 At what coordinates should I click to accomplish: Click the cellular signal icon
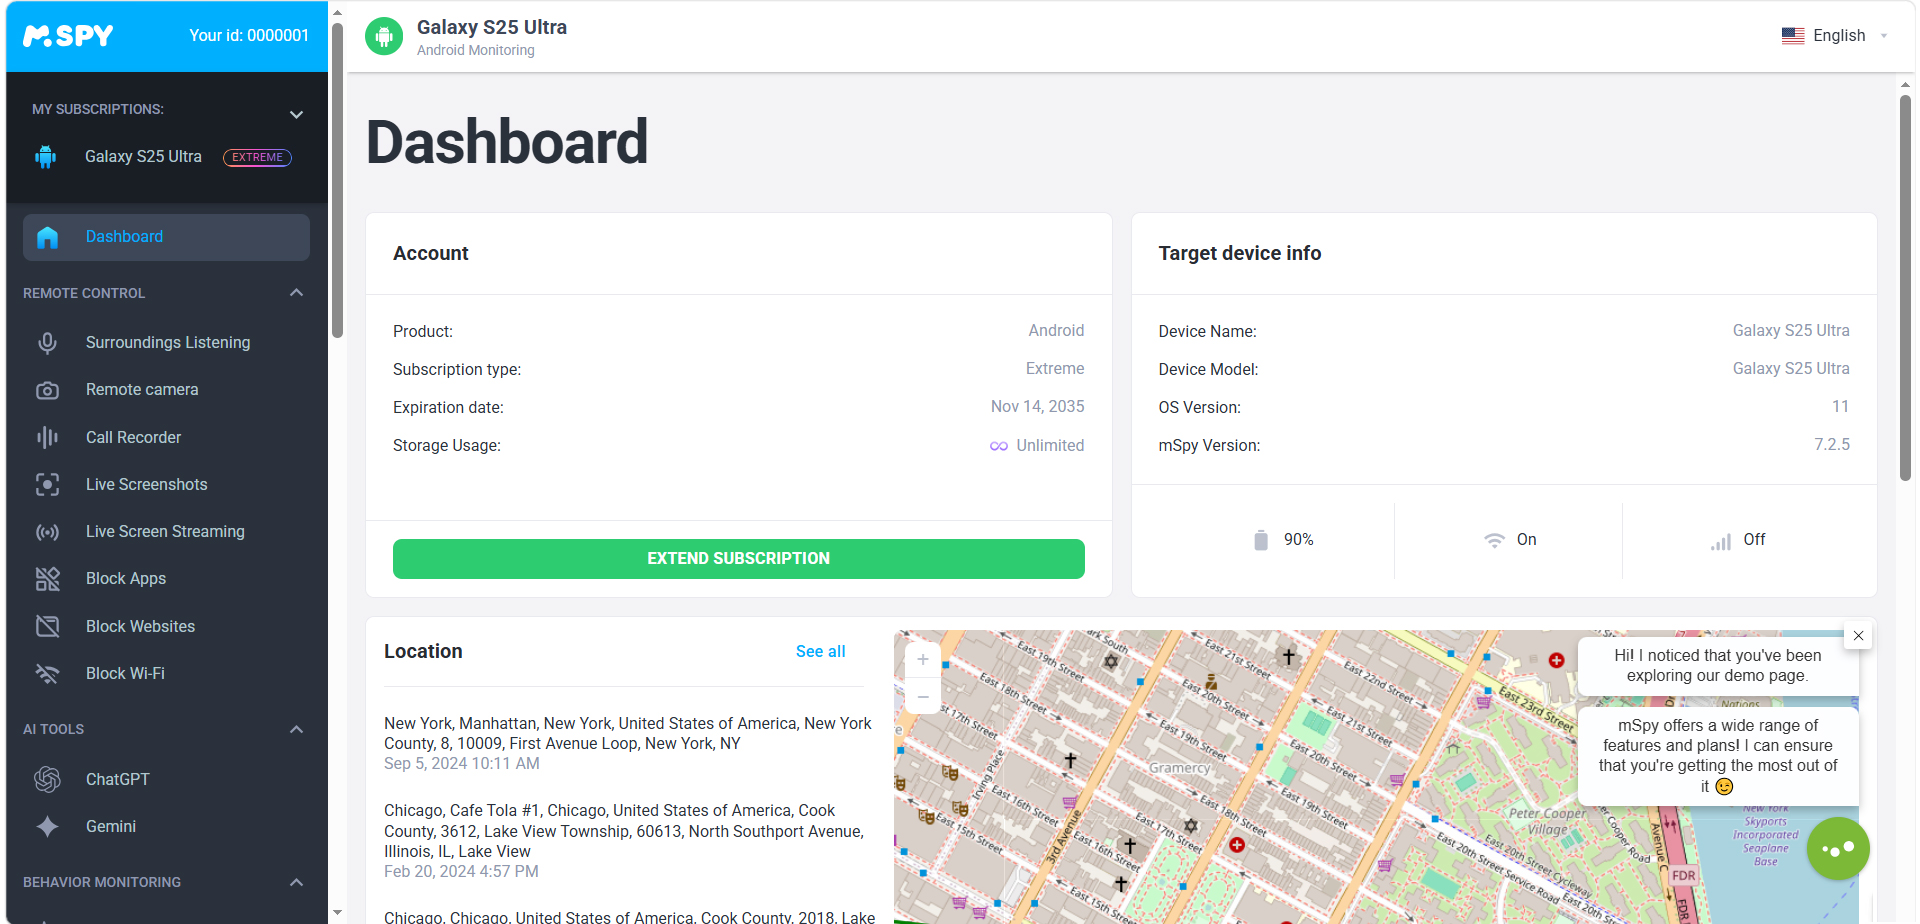point(1721,541)
